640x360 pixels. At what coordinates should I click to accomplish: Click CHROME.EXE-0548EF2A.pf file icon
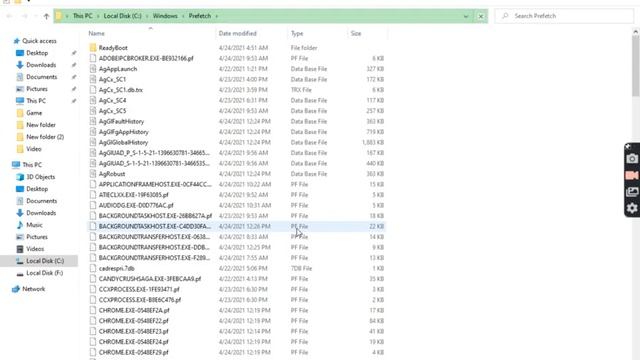point(93,310)
